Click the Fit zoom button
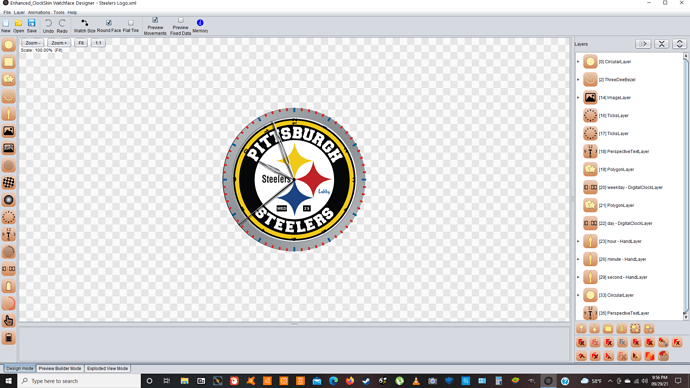Image resolution: width=690 pixels, height=388 pixels. (81, 43)
